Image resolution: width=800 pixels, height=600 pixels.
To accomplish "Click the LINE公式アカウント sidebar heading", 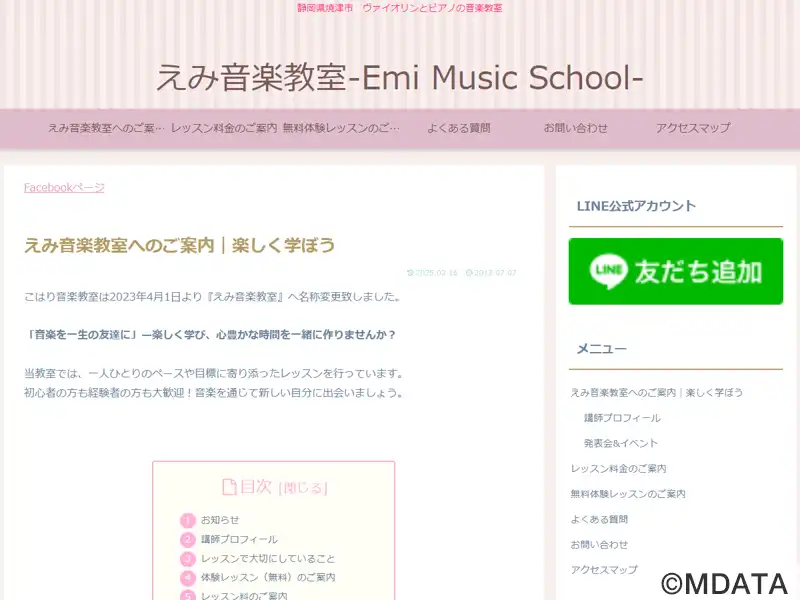I will [636, 206].
